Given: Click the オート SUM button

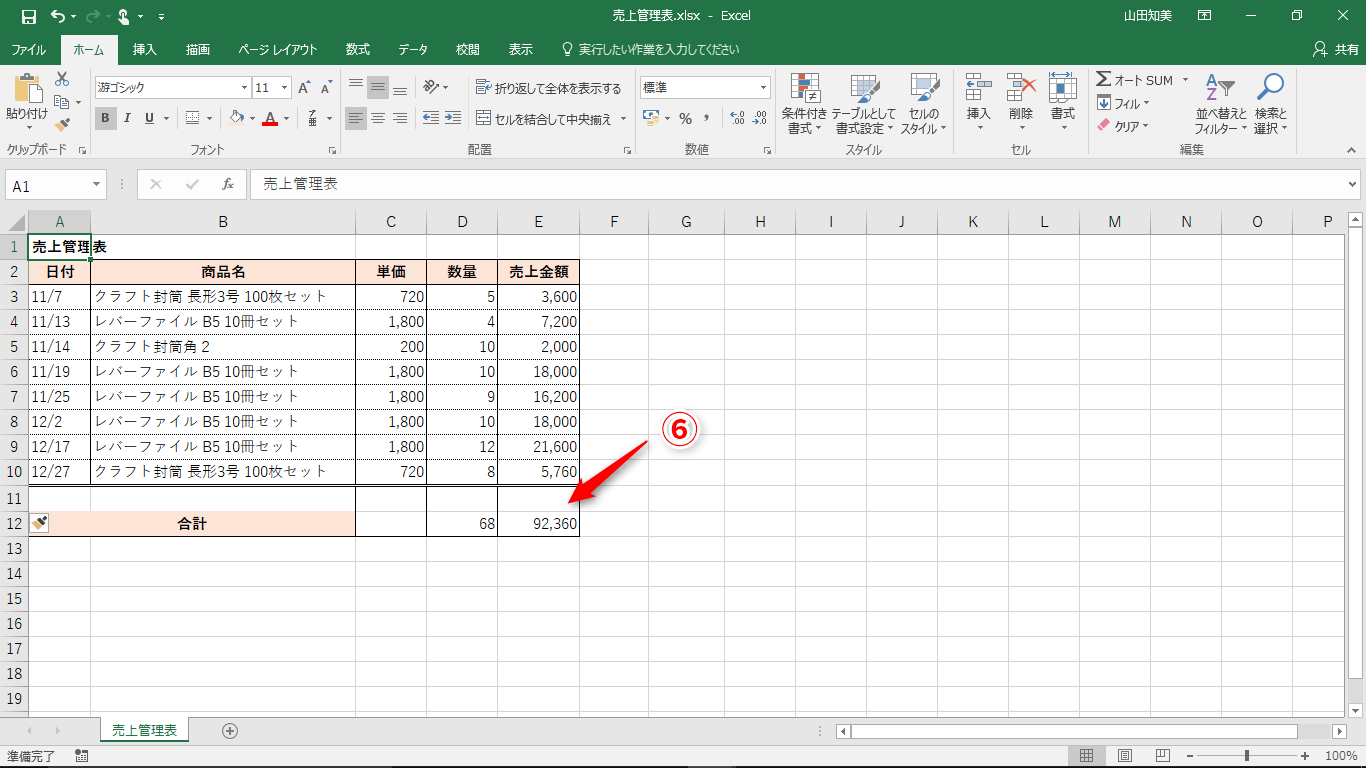Looking at the screenshot, I should pos(1135,80).
